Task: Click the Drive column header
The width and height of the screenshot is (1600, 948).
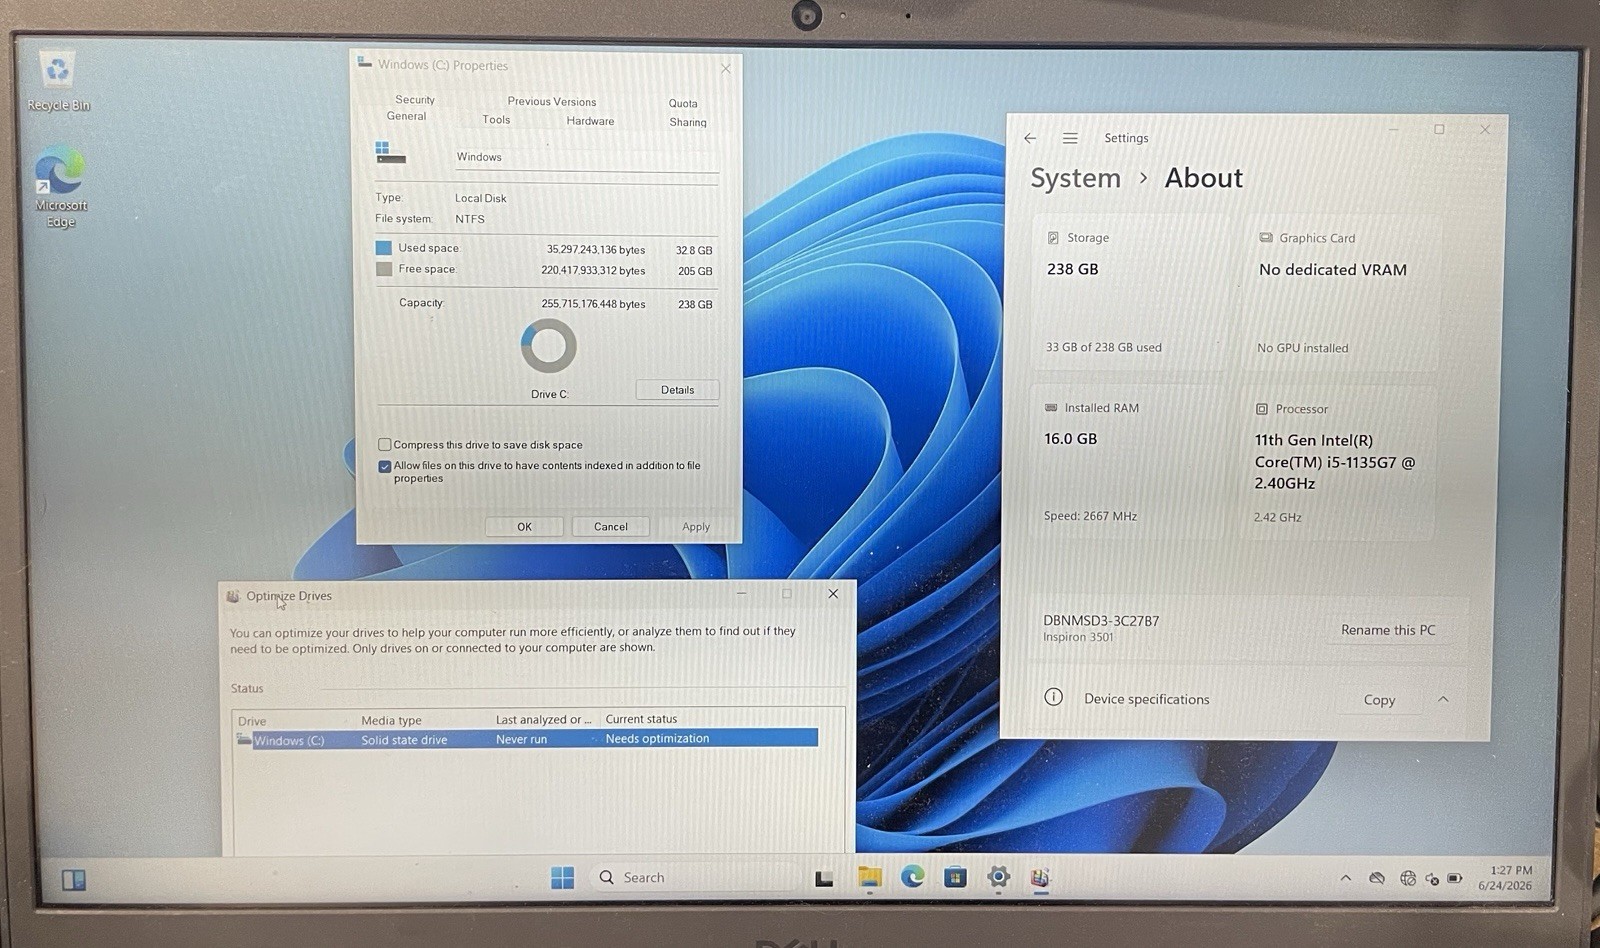Action: tap(253, 721)
